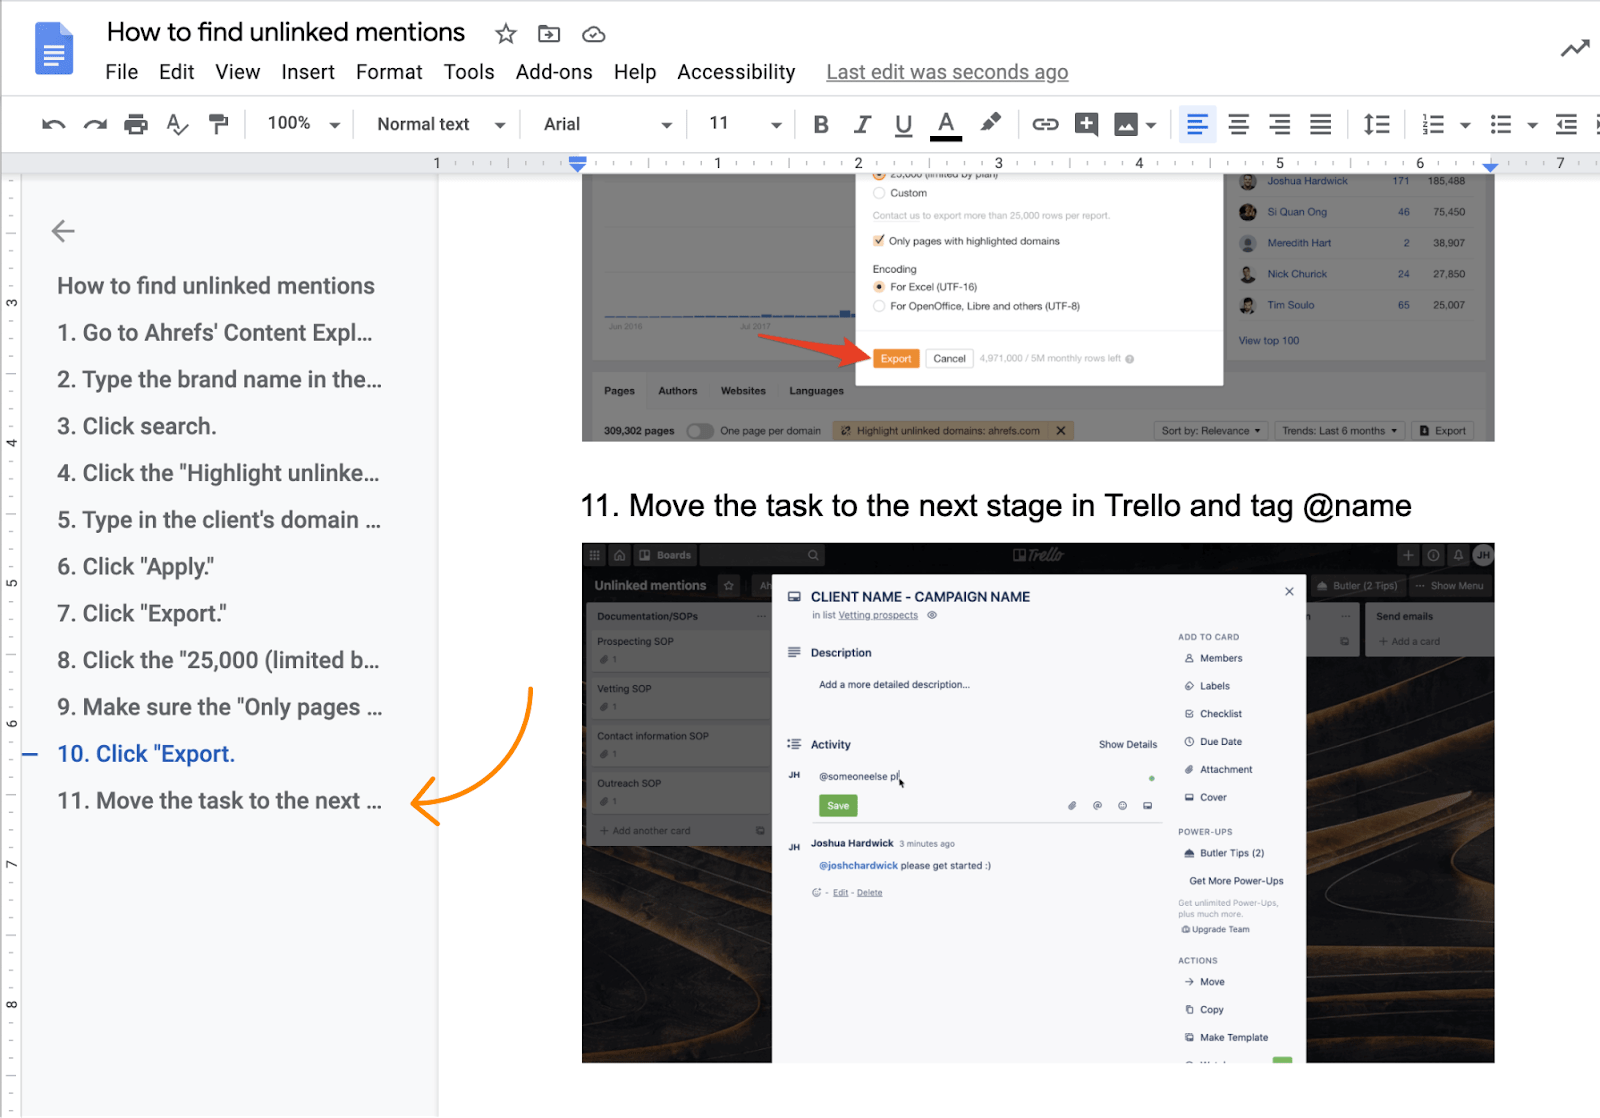The image size is (1600, 1118).
Task: Star the document title
Action: point(506,34)
